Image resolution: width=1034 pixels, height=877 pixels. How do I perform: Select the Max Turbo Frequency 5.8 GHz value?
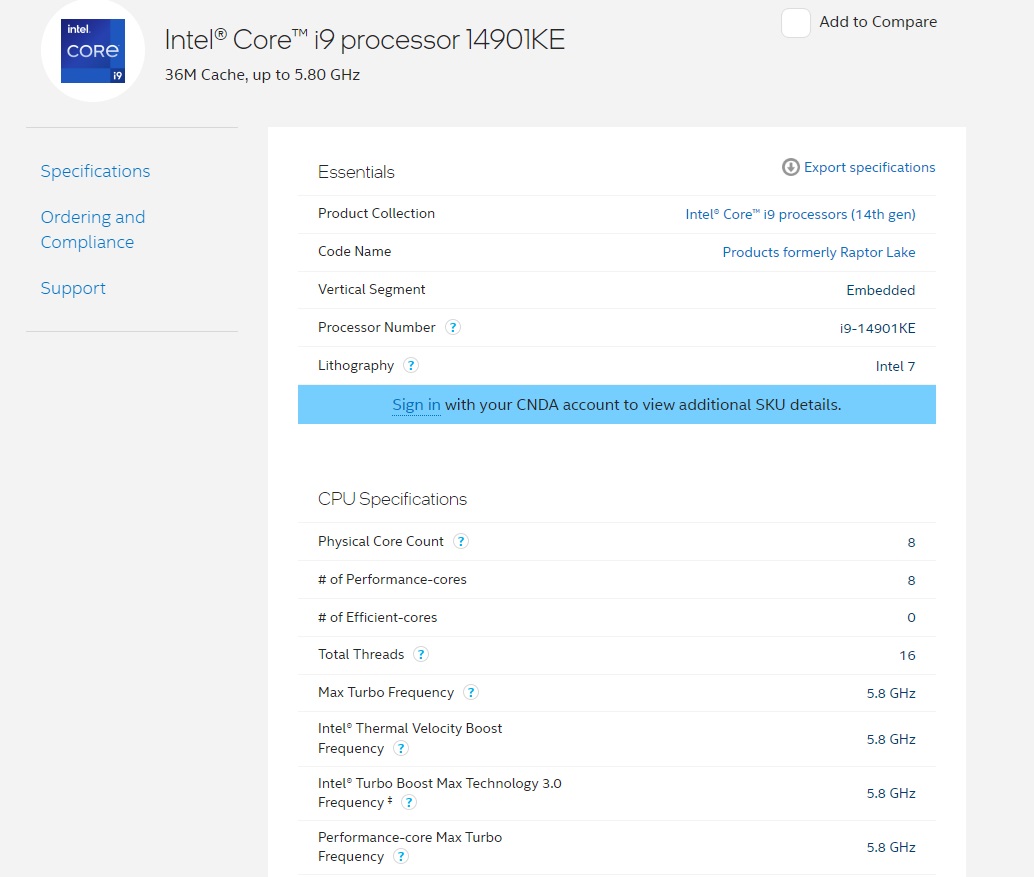tap(891, 693)
